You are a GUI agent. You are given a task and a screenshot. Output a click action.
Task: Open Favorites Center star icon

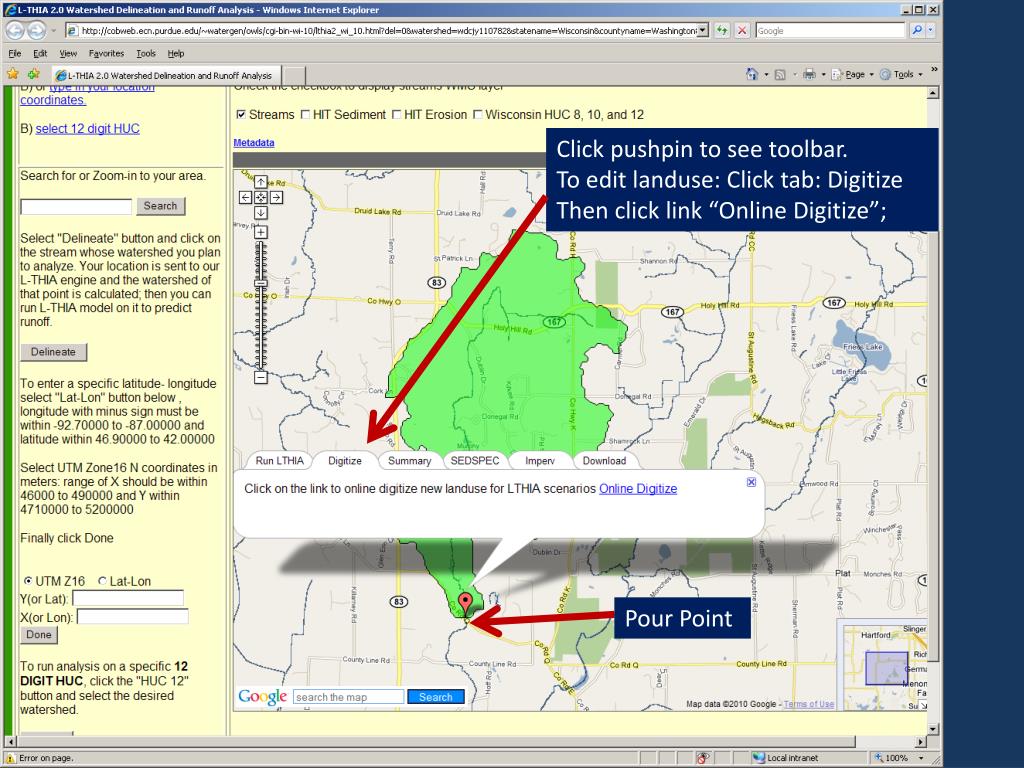pyautogui.click(x=13, y=74)
